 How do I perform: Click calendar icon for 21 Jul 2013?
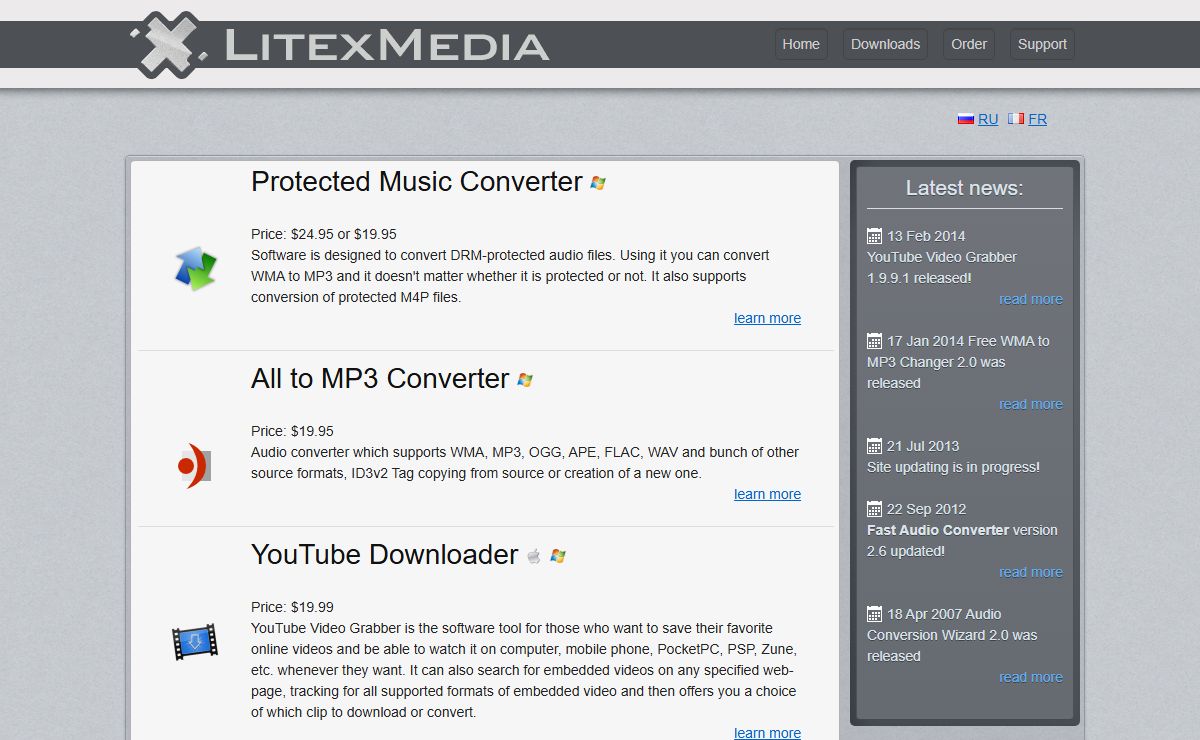point(875,446)
